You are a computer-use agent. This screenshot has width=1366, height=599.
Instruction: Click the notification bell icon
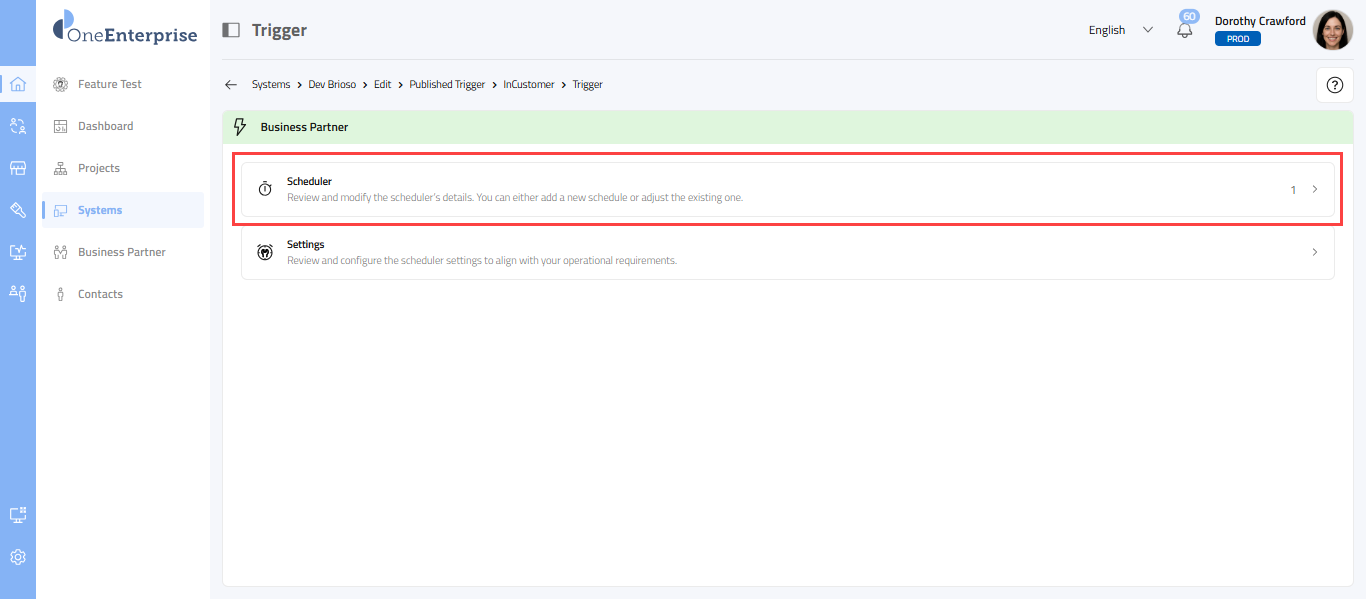pos(1185,30)
